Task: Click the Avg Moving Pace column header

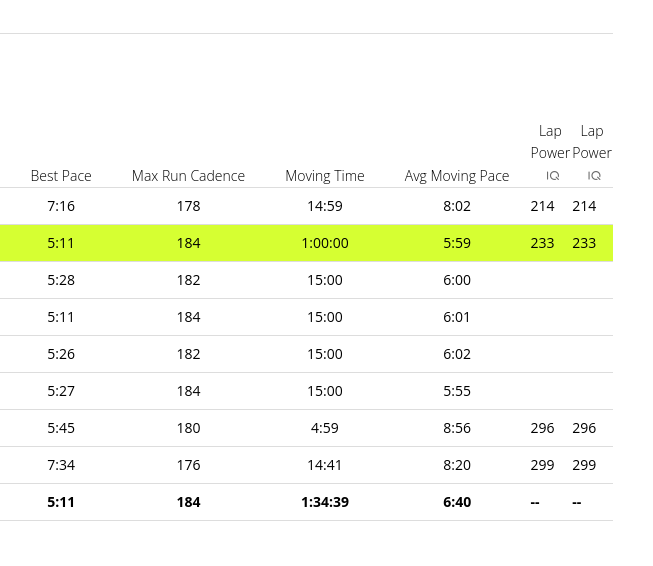Action: click(x=457, y=176)
